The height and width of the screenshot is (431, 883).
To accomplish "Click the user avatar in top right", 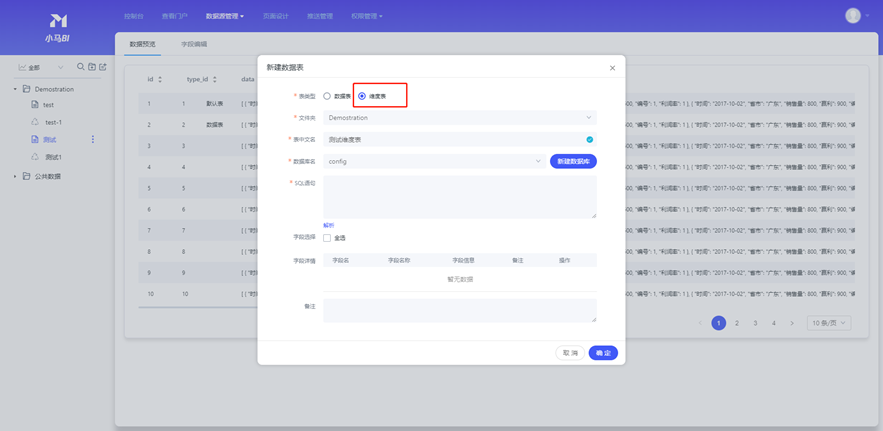I will tap(852, 16).
